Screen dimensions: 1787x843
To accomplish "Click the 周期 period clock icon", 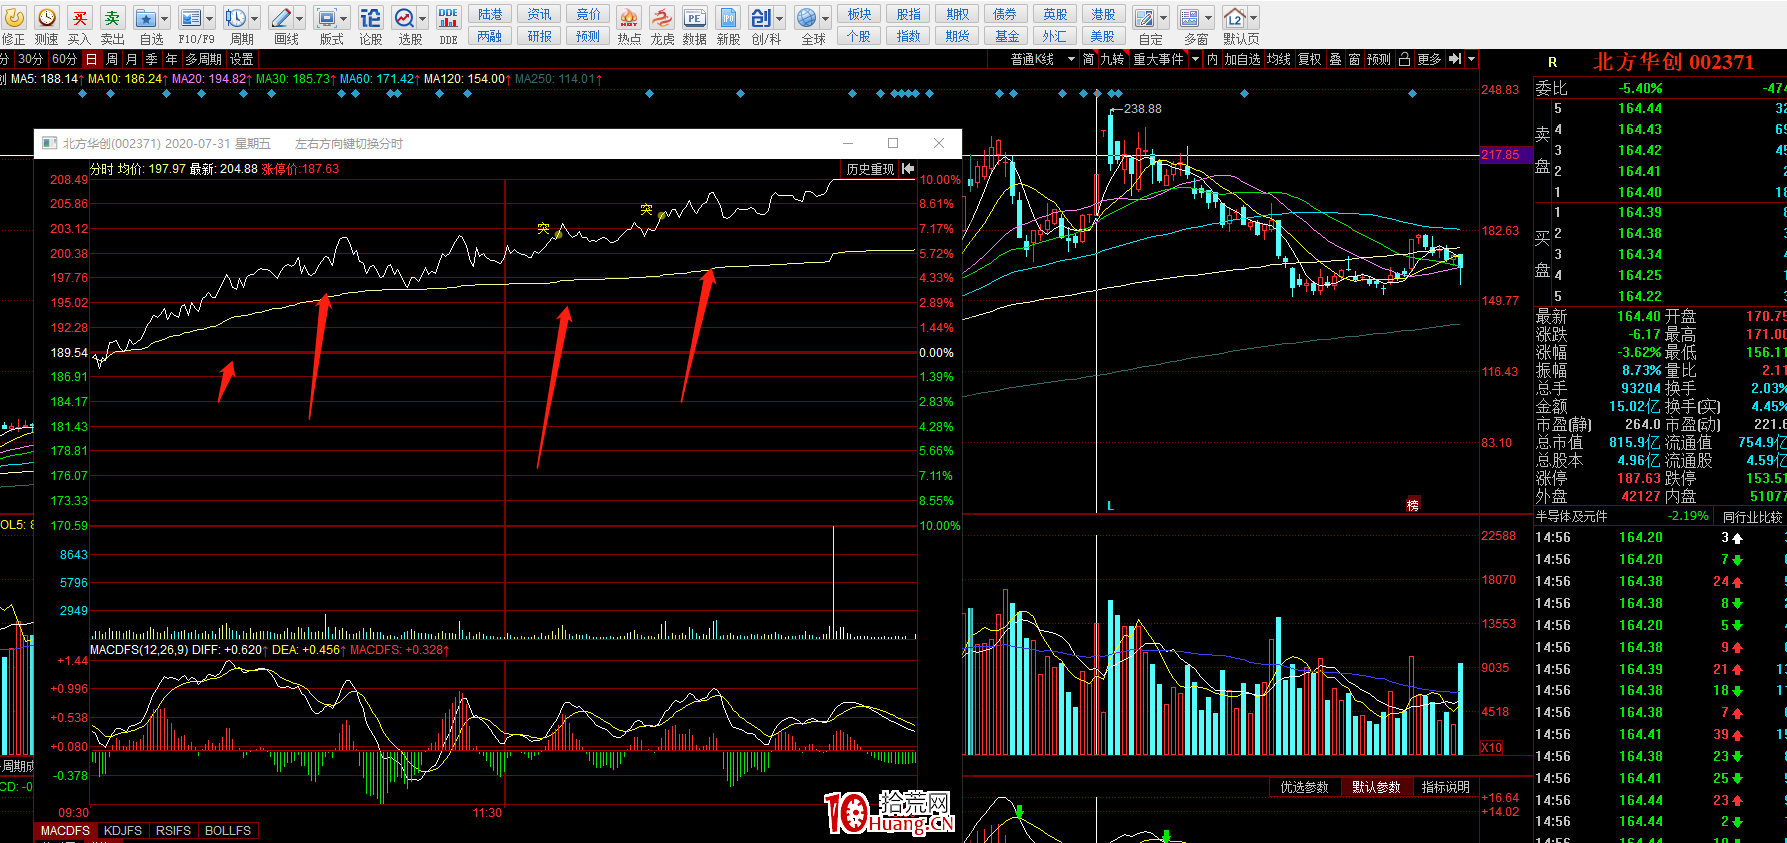I will point(235,18).
